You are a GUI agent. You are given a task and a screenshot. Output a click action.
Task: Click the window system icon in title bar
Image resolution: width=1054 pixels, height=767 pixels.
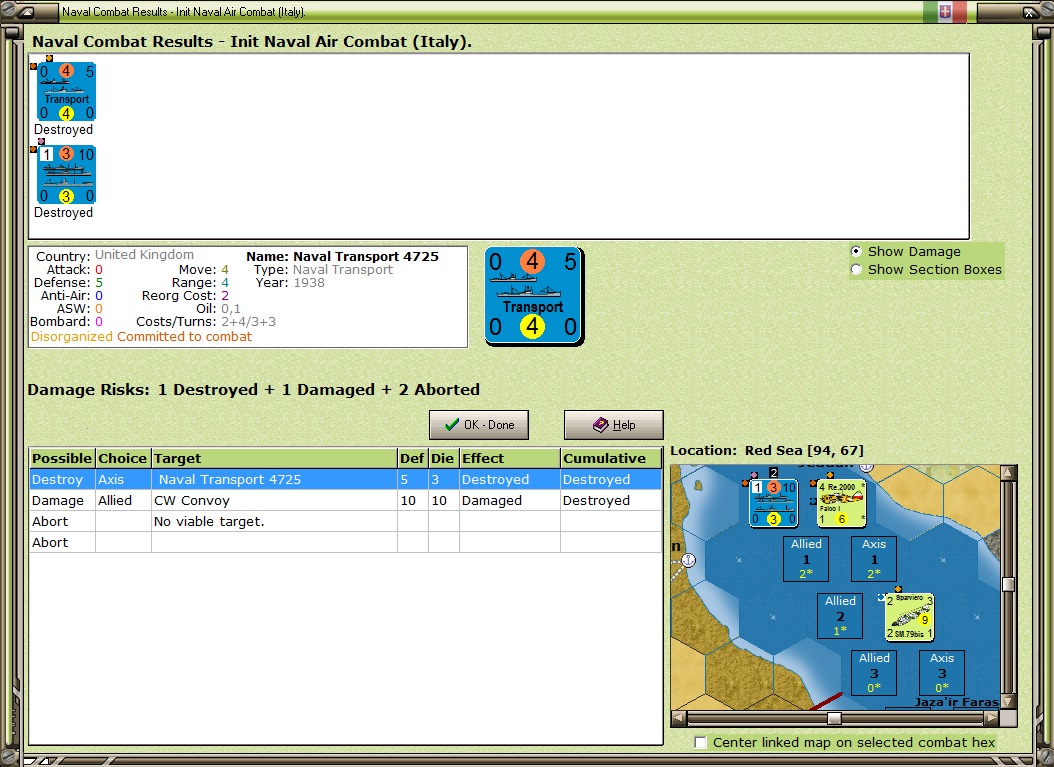tap(25, 11)
